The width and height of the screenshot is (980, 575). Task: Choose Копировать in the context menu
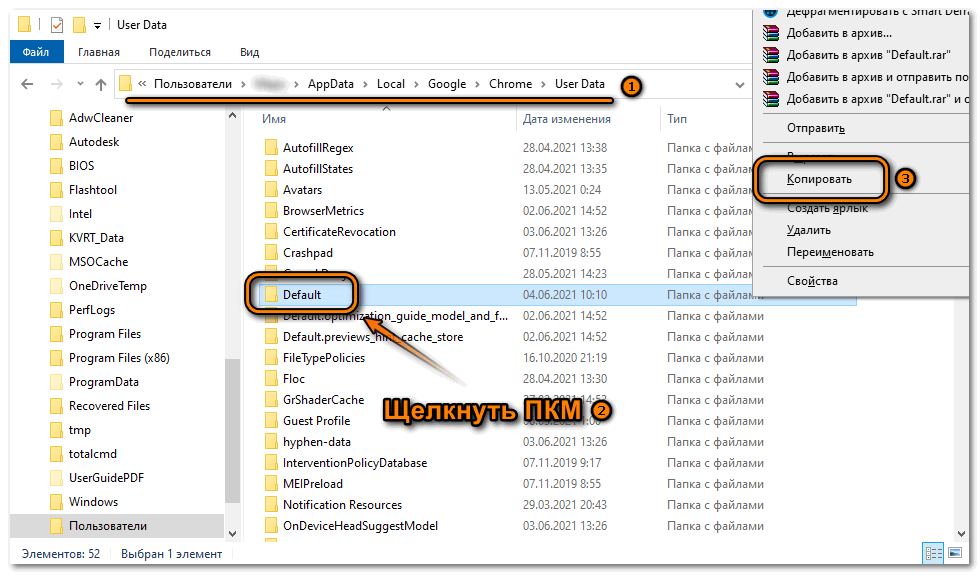coord(819,179)
